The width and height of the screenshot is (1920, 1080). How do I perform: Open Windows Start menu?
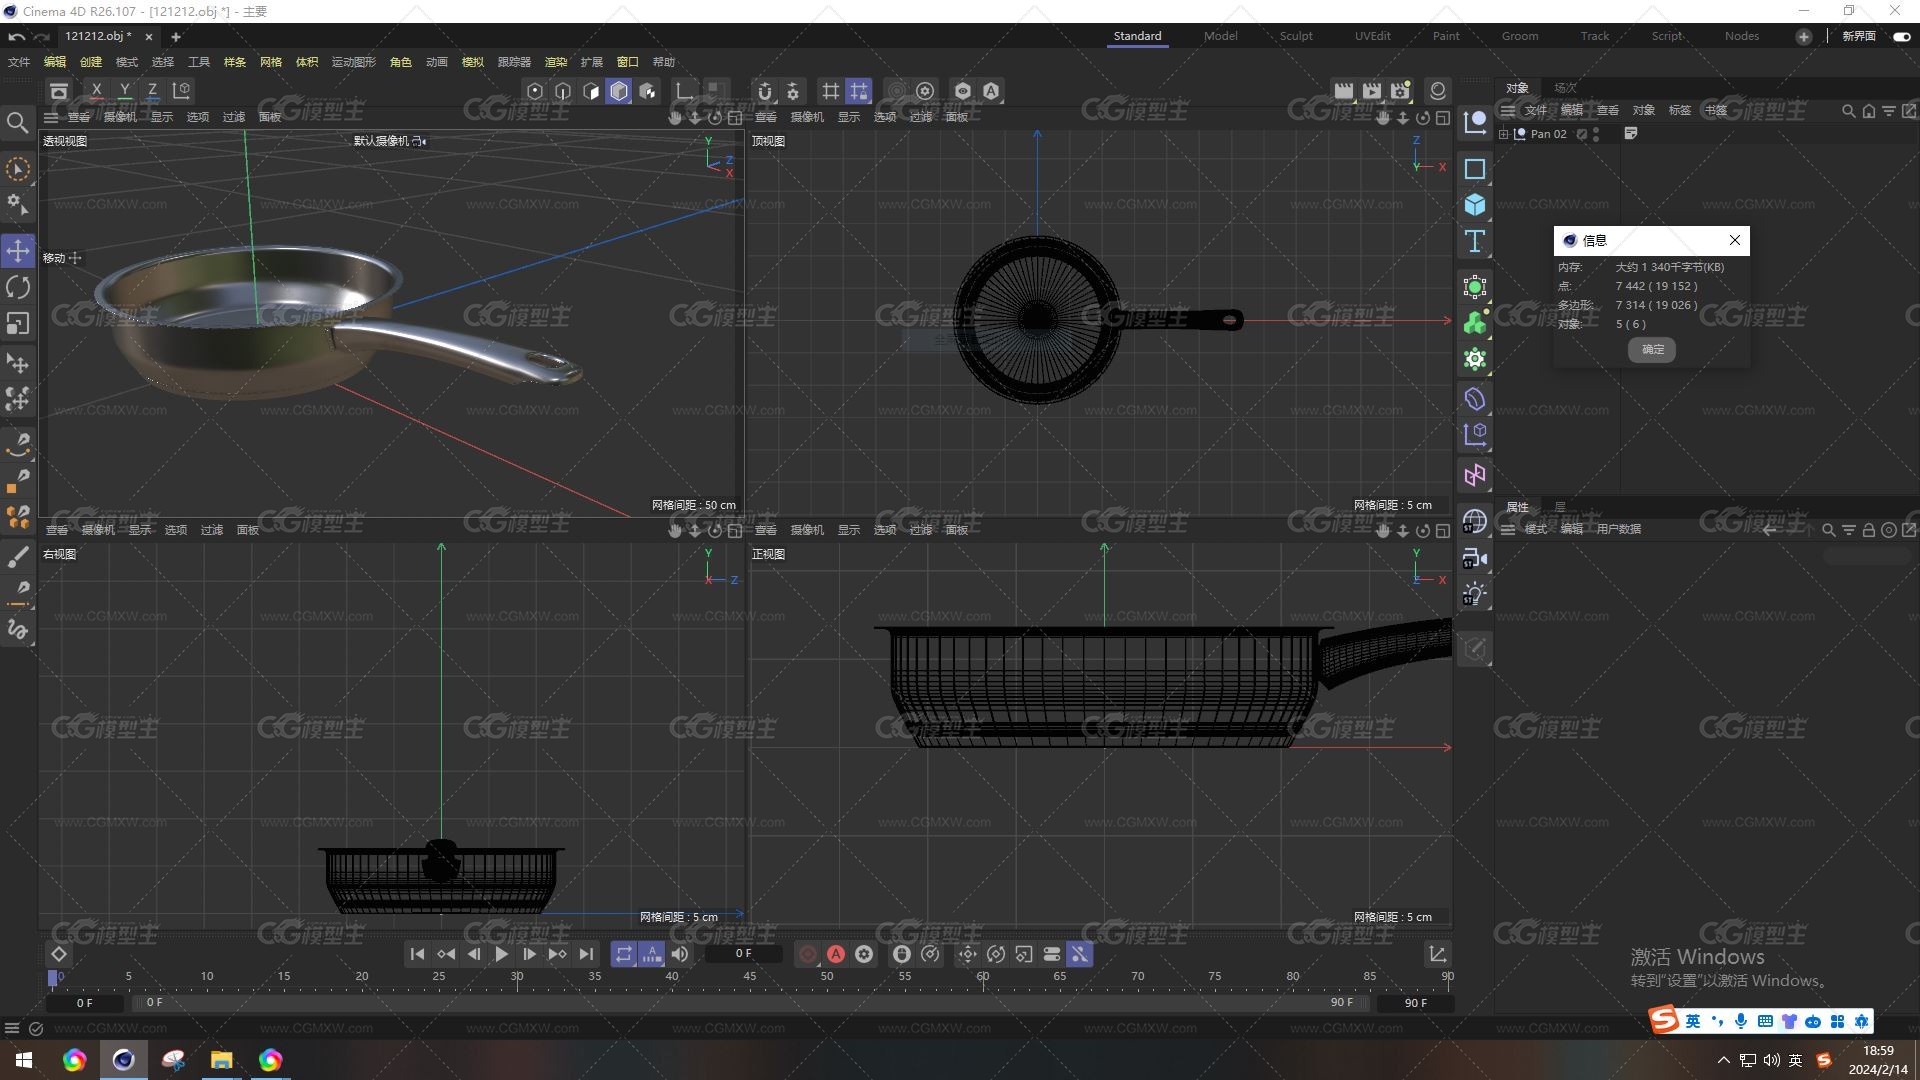tap(24, 1060)
